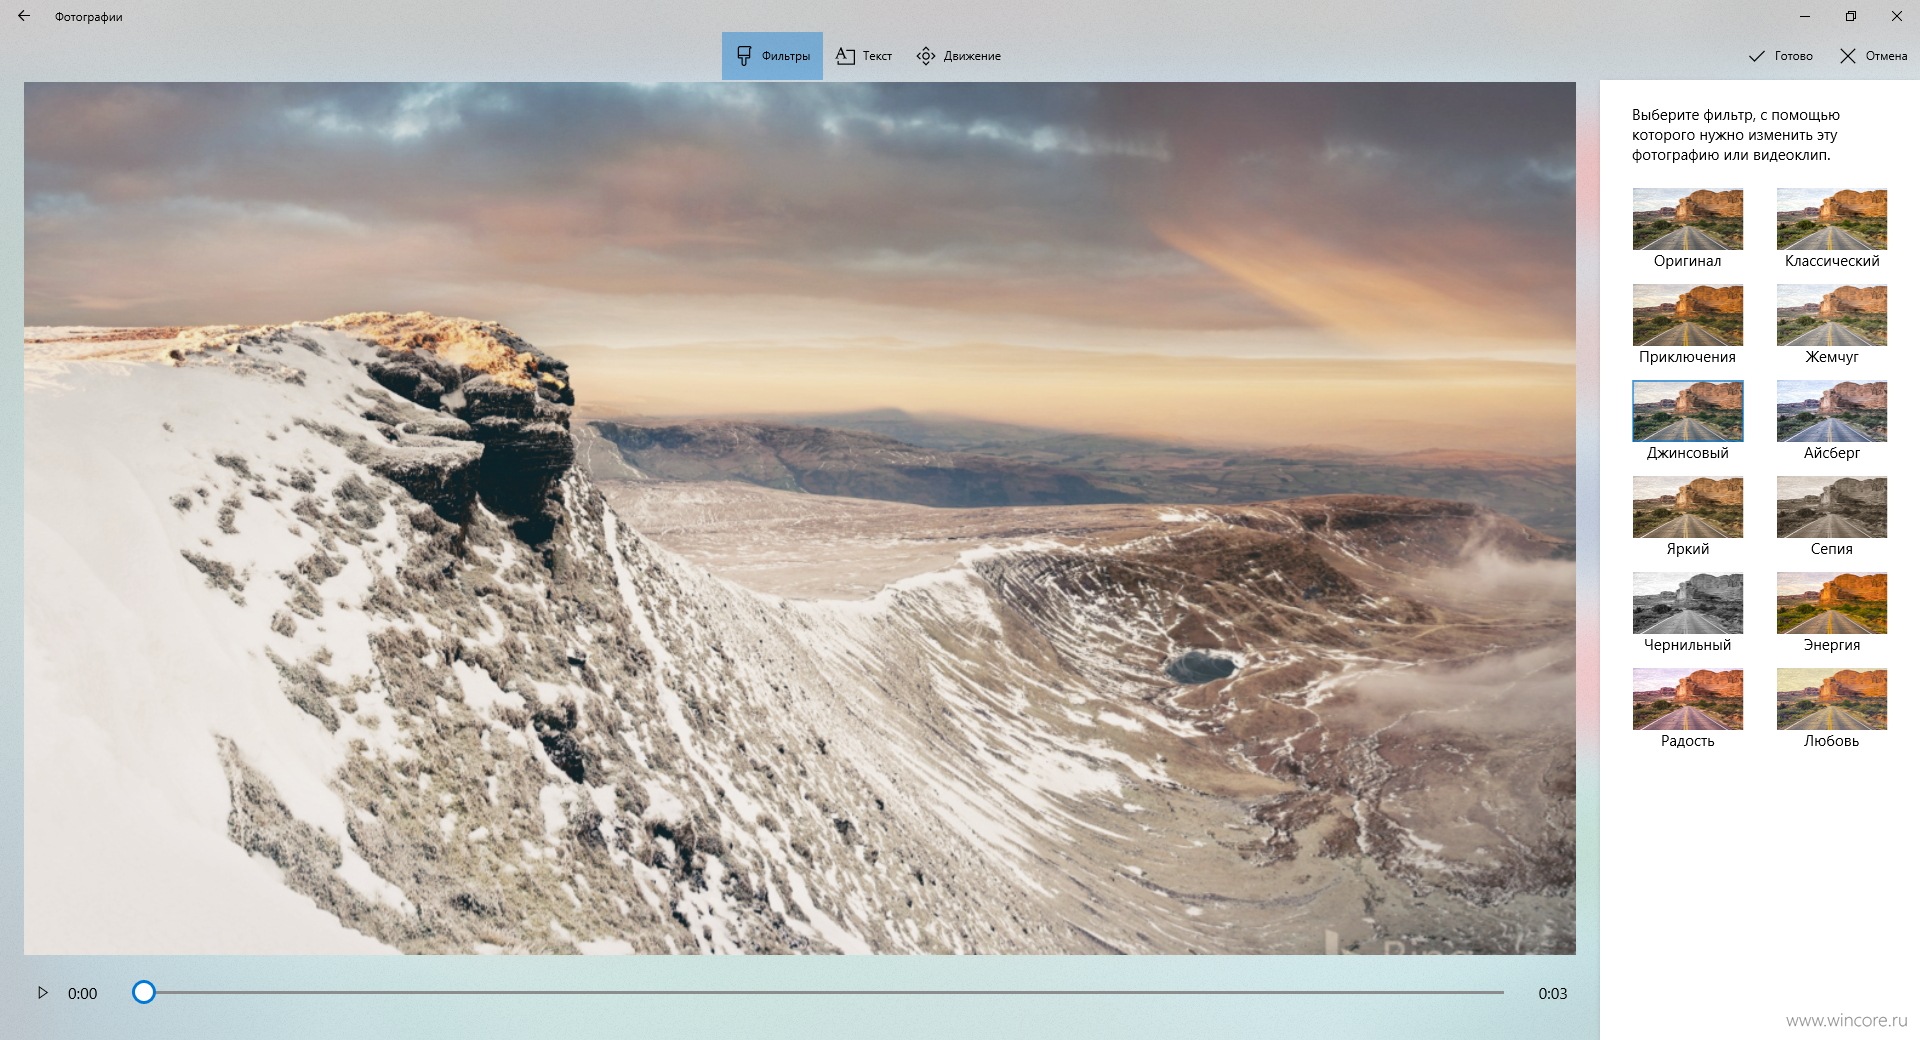This screenshot has height=1040, width=1920.
Task: Restore down the Фотографии window
Action: 1851,16
